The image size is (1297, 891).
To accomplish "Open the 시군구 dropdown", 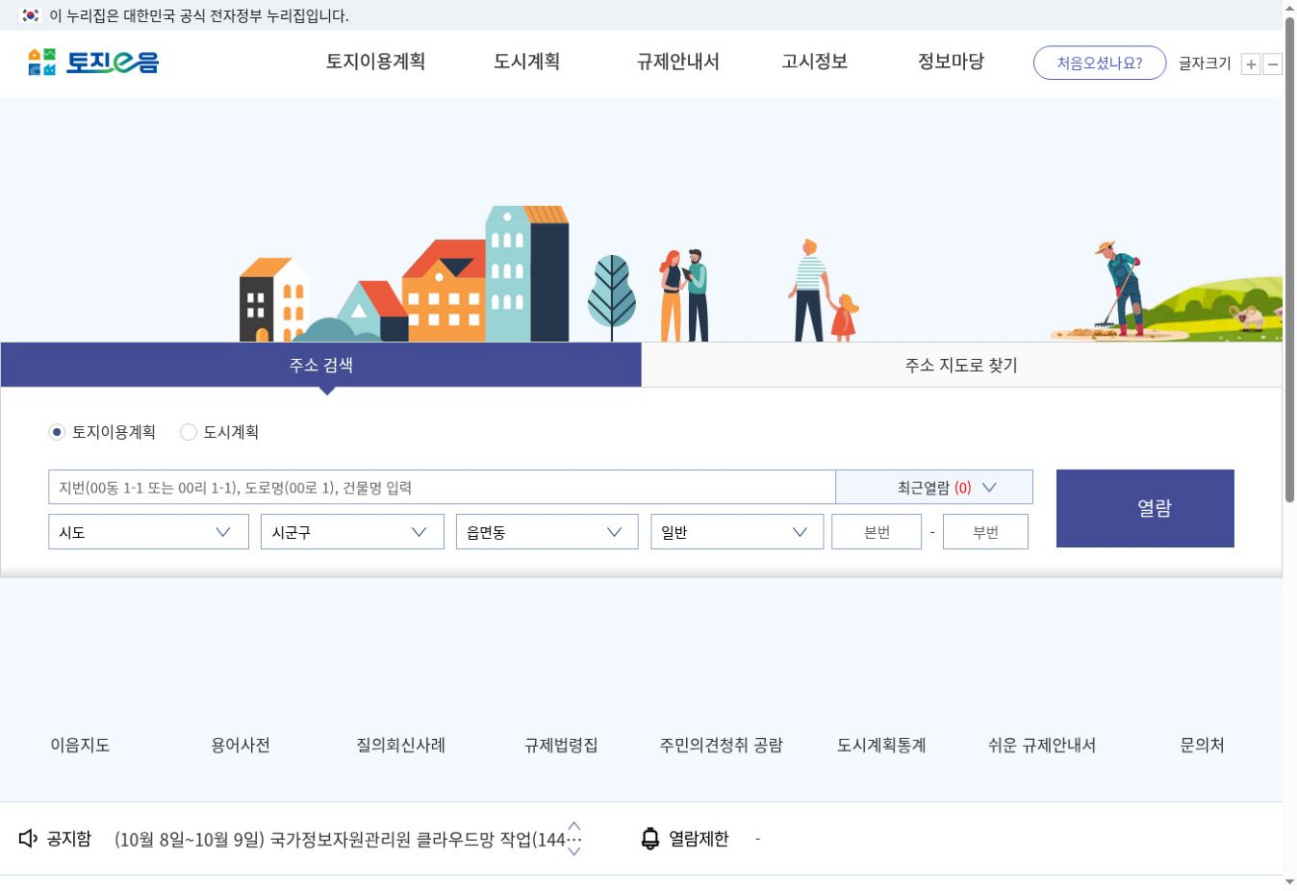I will tap(352, 532).
